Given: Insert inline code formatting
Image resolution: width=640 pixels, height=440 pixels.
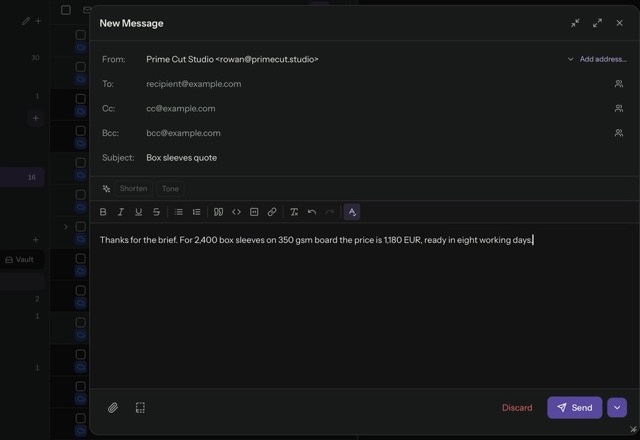Looking at the screenshot, I should [236, 212].
